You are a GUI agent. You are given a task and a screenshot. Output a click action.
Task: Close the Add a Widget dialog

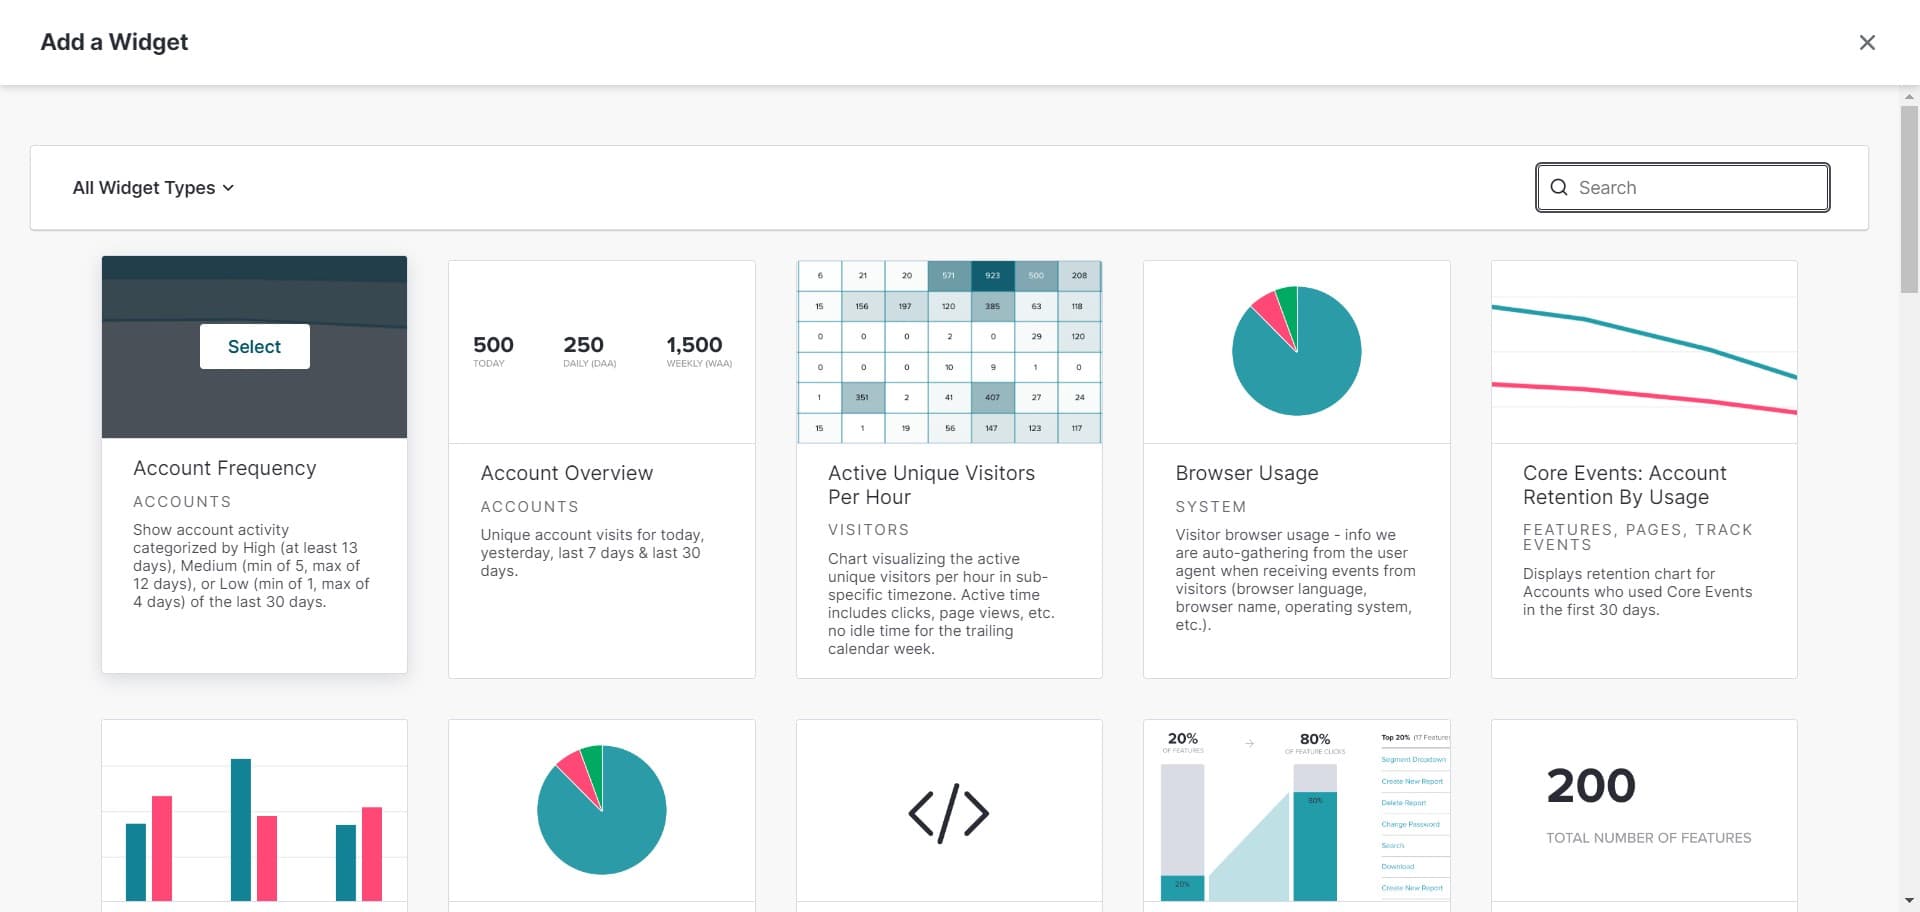click(x=1866, y=42)
